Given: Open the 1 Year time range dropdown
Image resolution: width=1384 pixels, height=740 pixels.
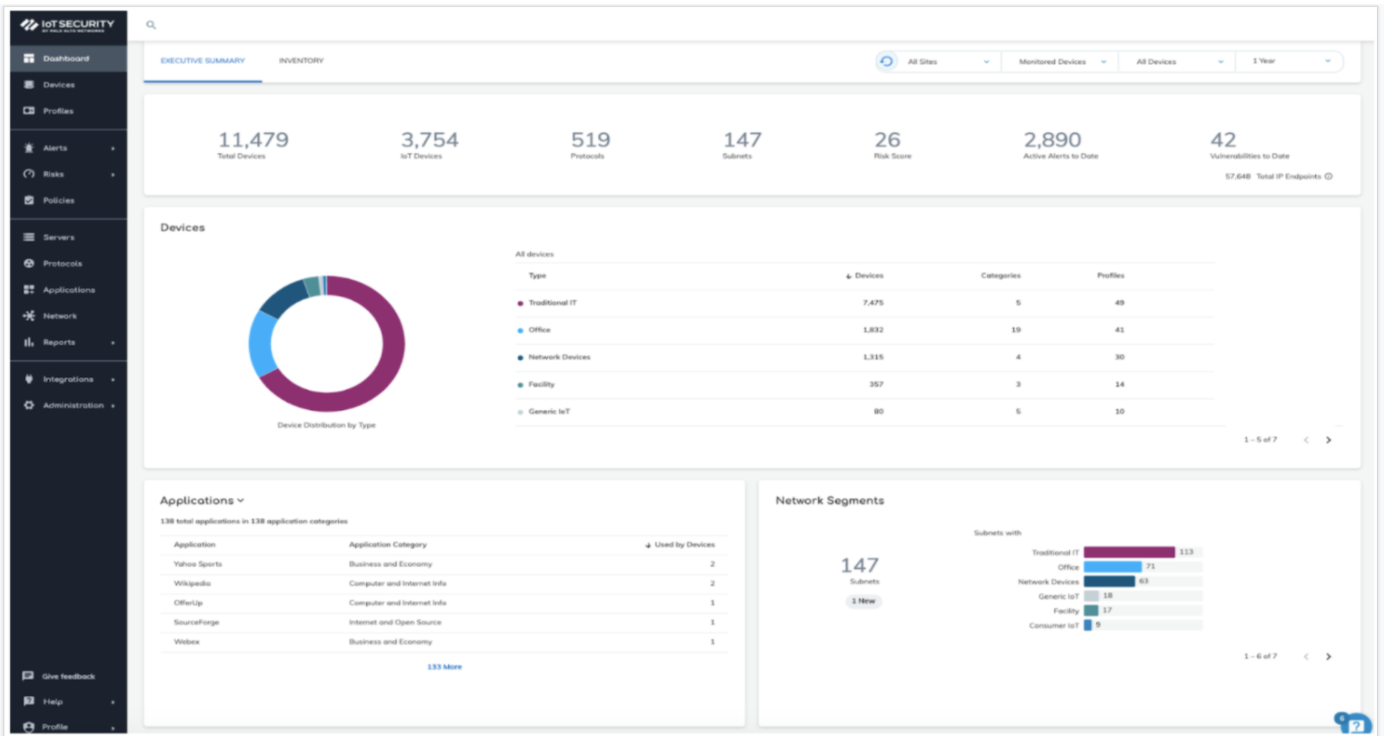Looking at the screenshot, I should [1290, 61].
